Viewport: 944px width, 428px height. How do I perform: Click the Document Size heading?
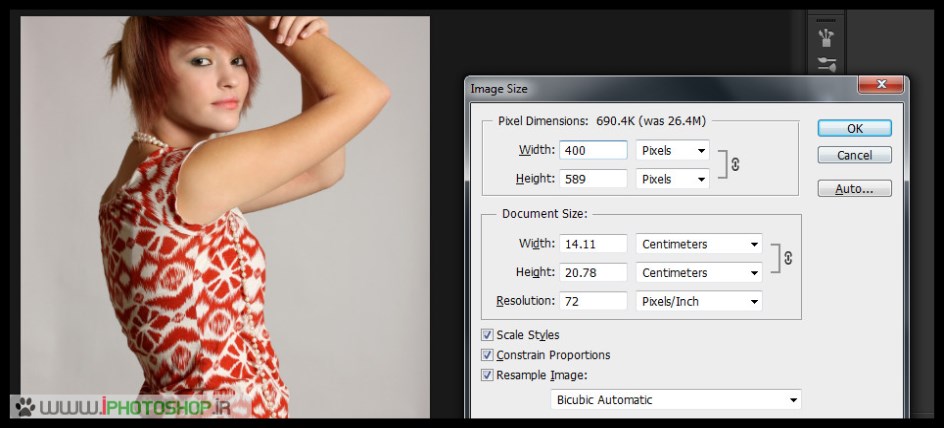click(545, 214)
